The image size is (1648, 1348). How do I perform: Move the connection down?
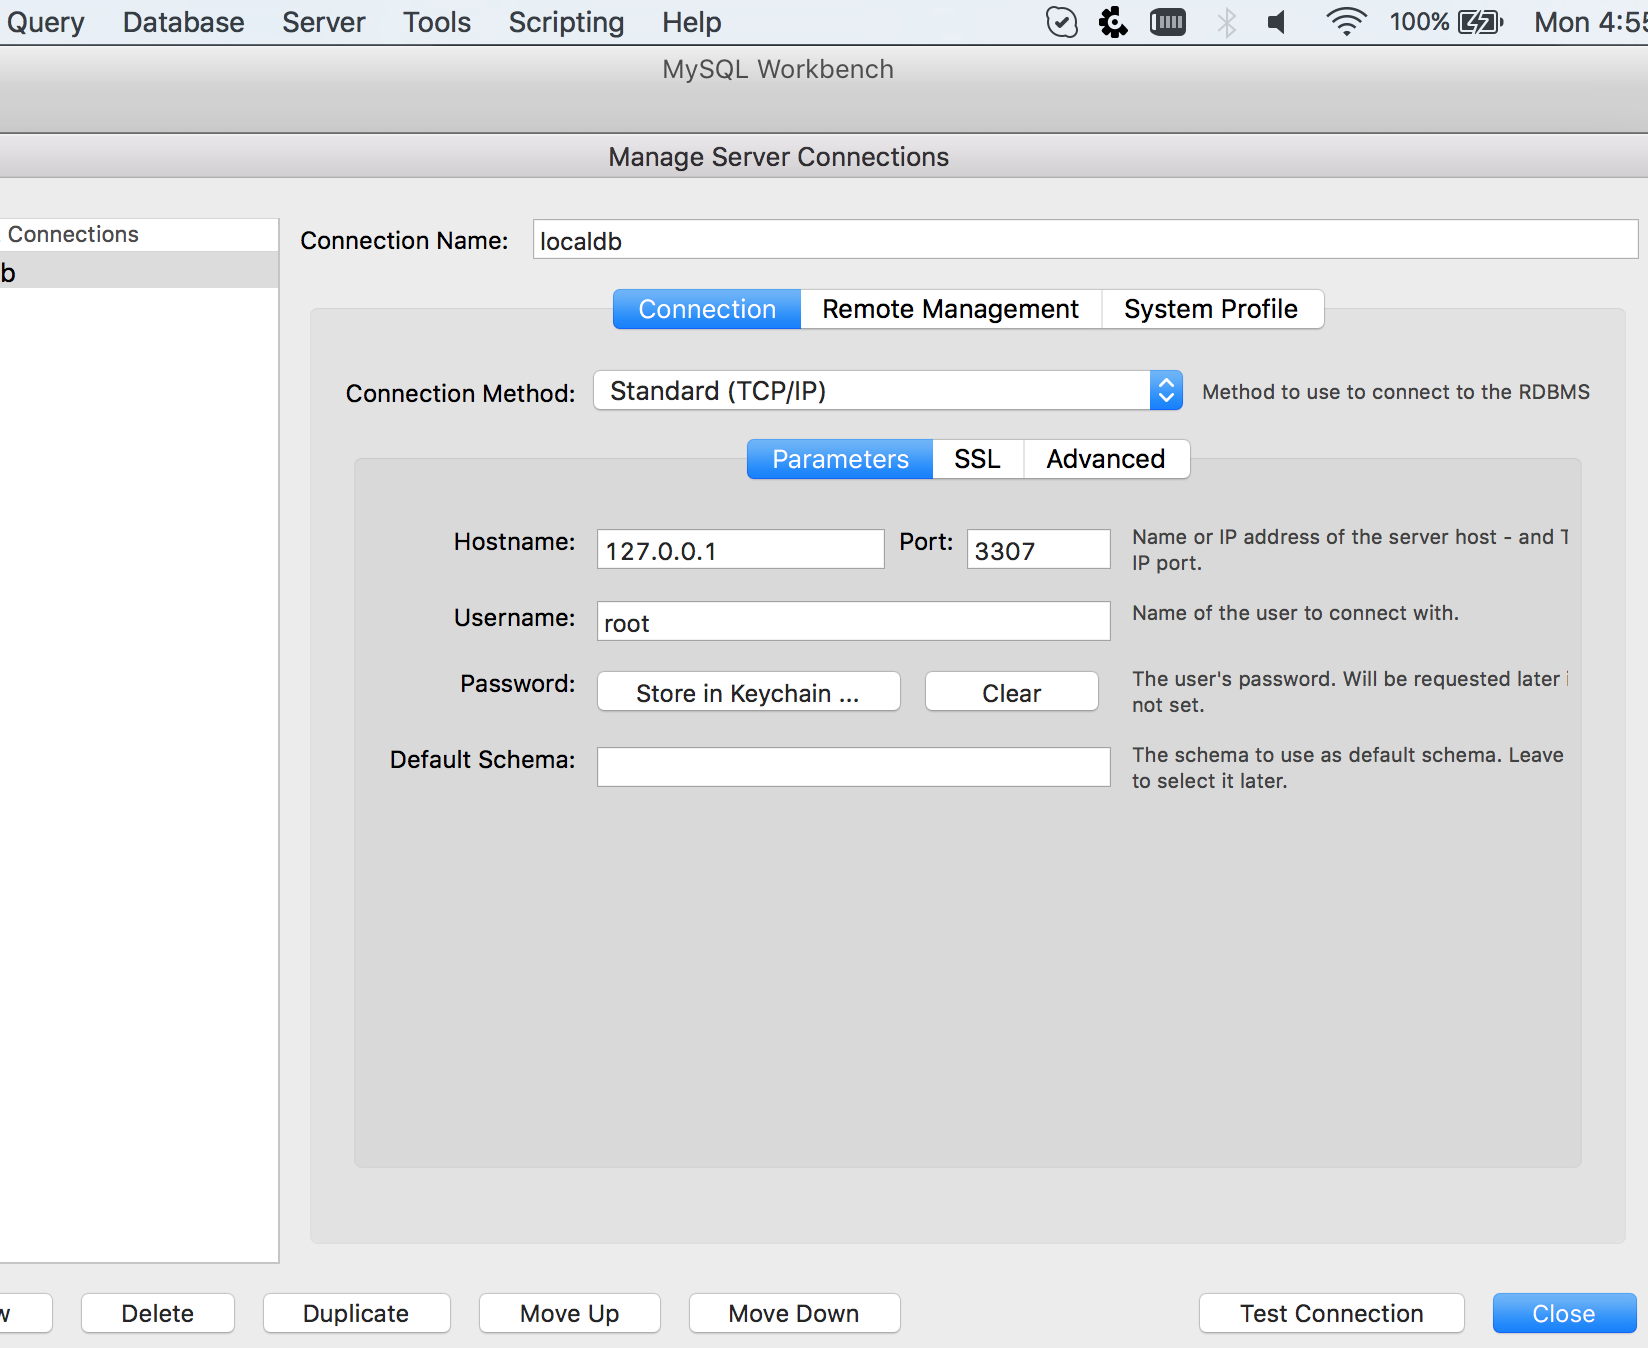pos(795,1313)
